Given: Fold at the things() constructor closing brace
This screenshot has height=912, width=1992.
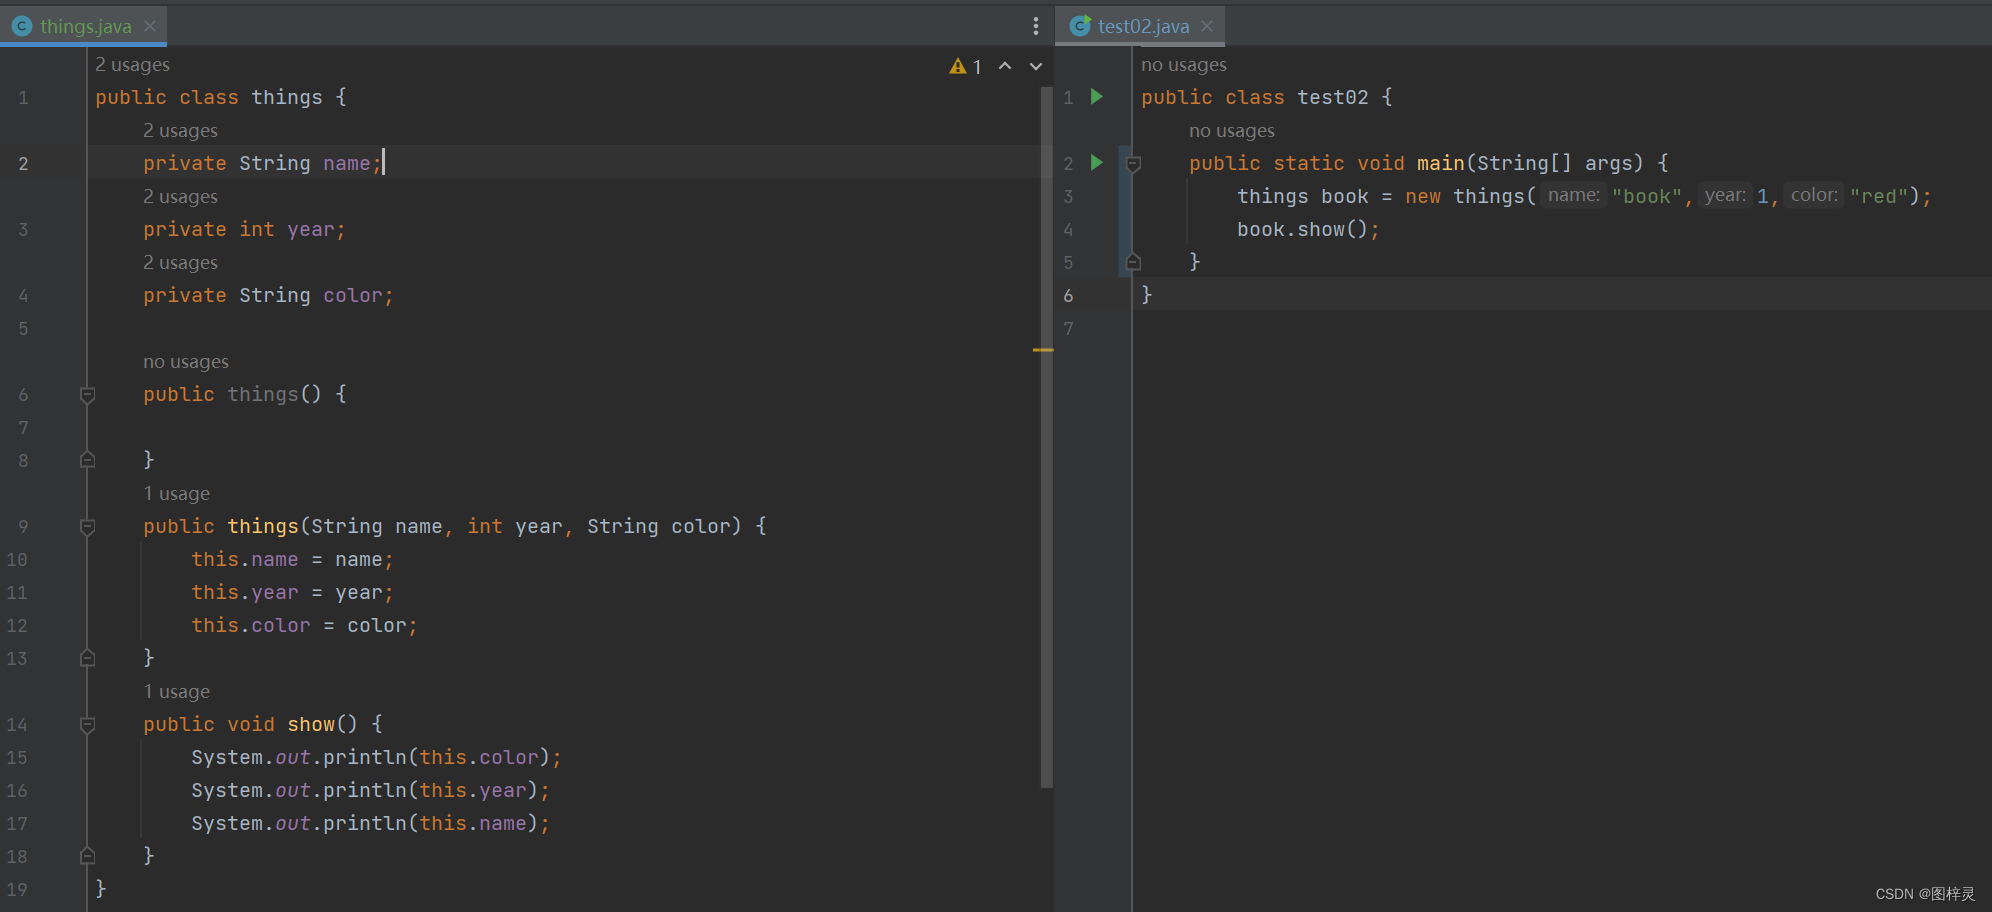Looking at the screenshot, I should pyautogui.click(x=87, y=460).
